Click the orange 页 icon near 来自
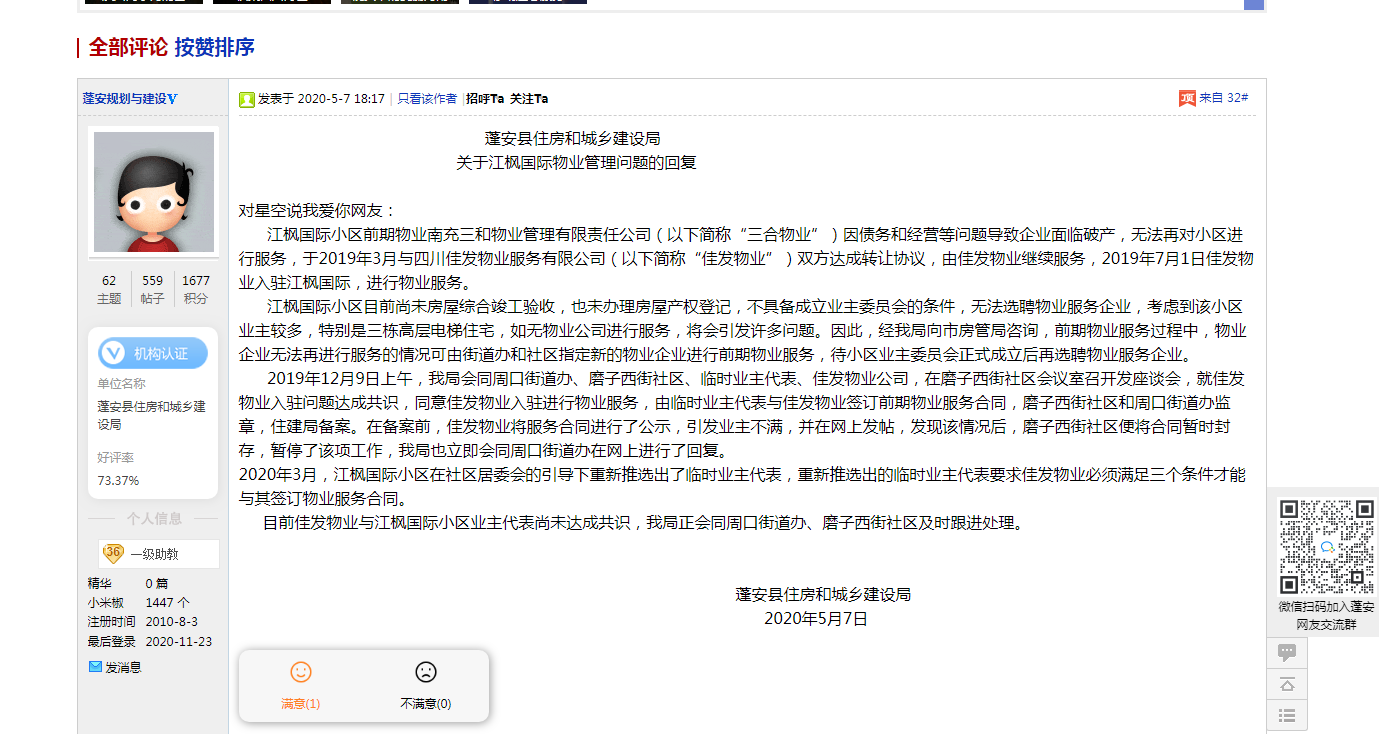The image size is (1379, 734). point(1187,98)
